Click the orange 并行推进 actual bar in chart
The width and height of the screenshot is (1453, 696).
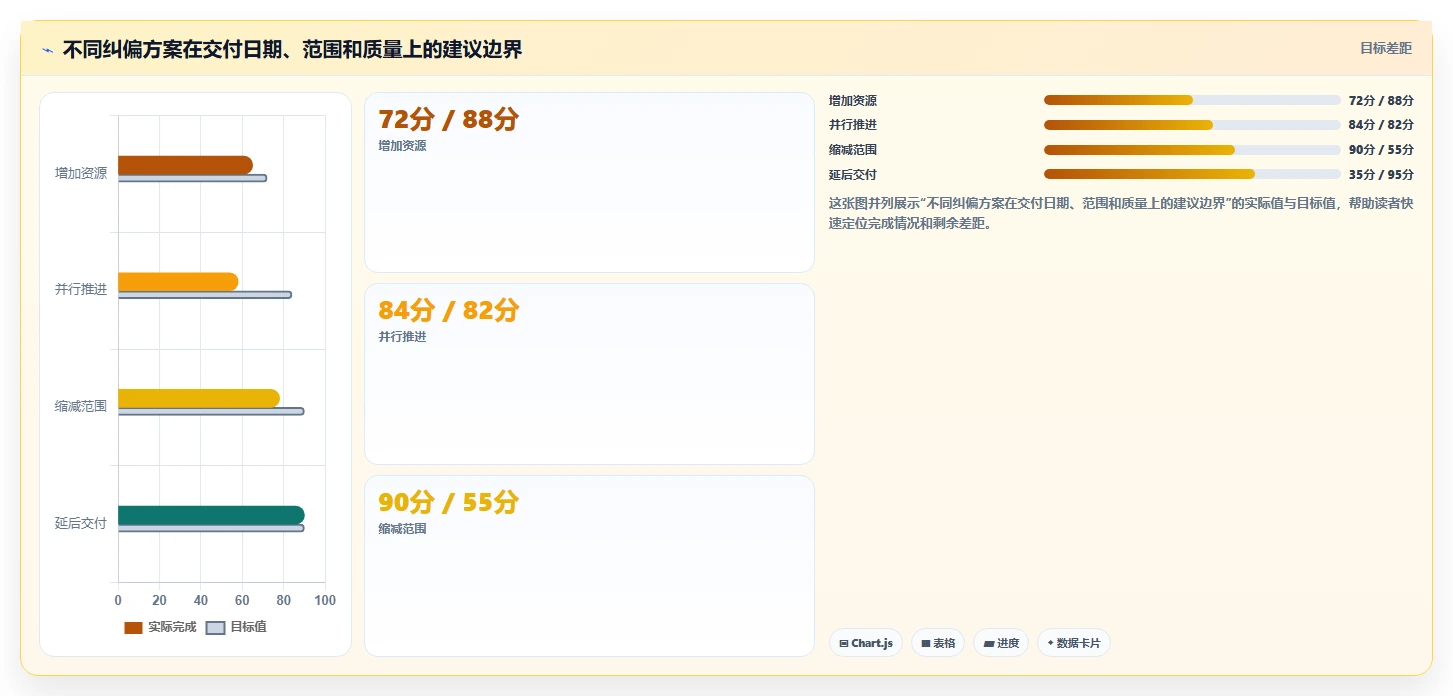tap(178, 282)
